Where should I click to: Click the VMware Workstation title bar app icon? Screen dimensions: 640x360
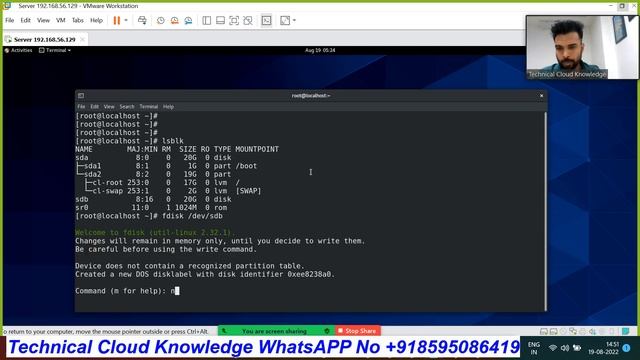[7, 6]
